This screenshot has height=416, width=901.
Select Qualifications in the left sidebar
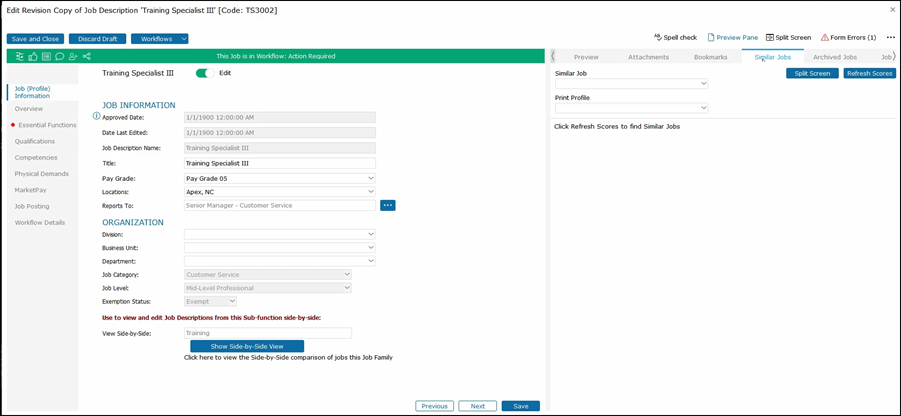pos(35,141)
